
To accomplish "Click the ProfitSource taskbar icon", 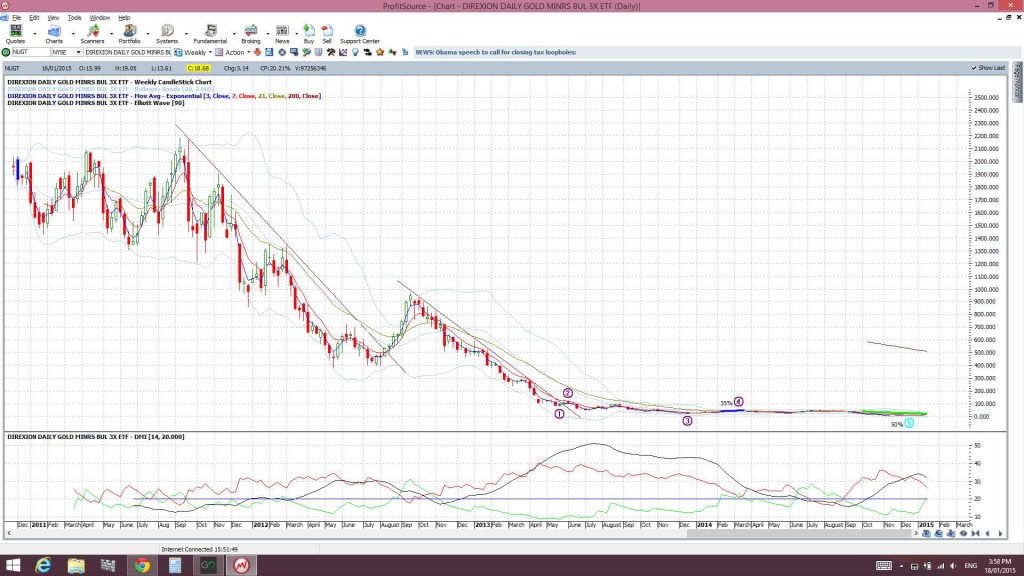I will 241,566.
